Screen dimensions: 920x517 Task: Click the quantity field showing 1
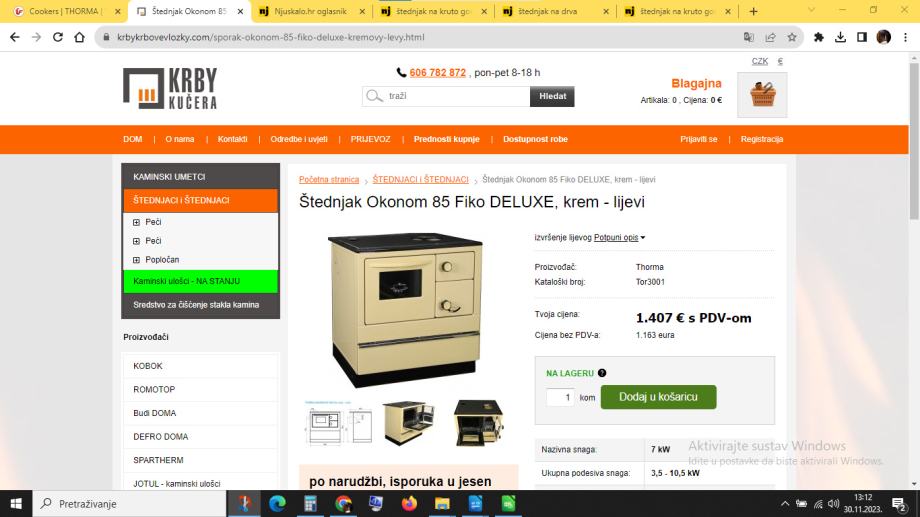[x=560, y=397]
